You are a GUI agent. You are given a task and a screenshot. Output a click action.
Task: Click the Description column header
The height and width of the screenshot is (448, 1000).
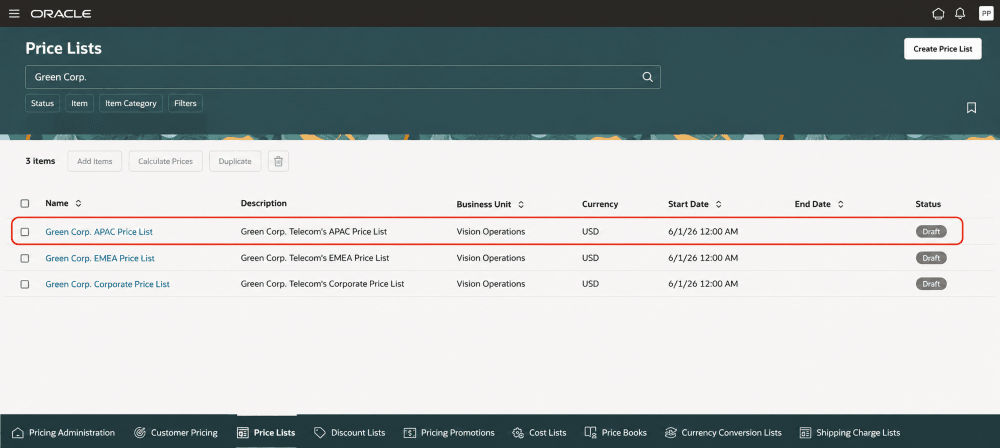[263, 204]
